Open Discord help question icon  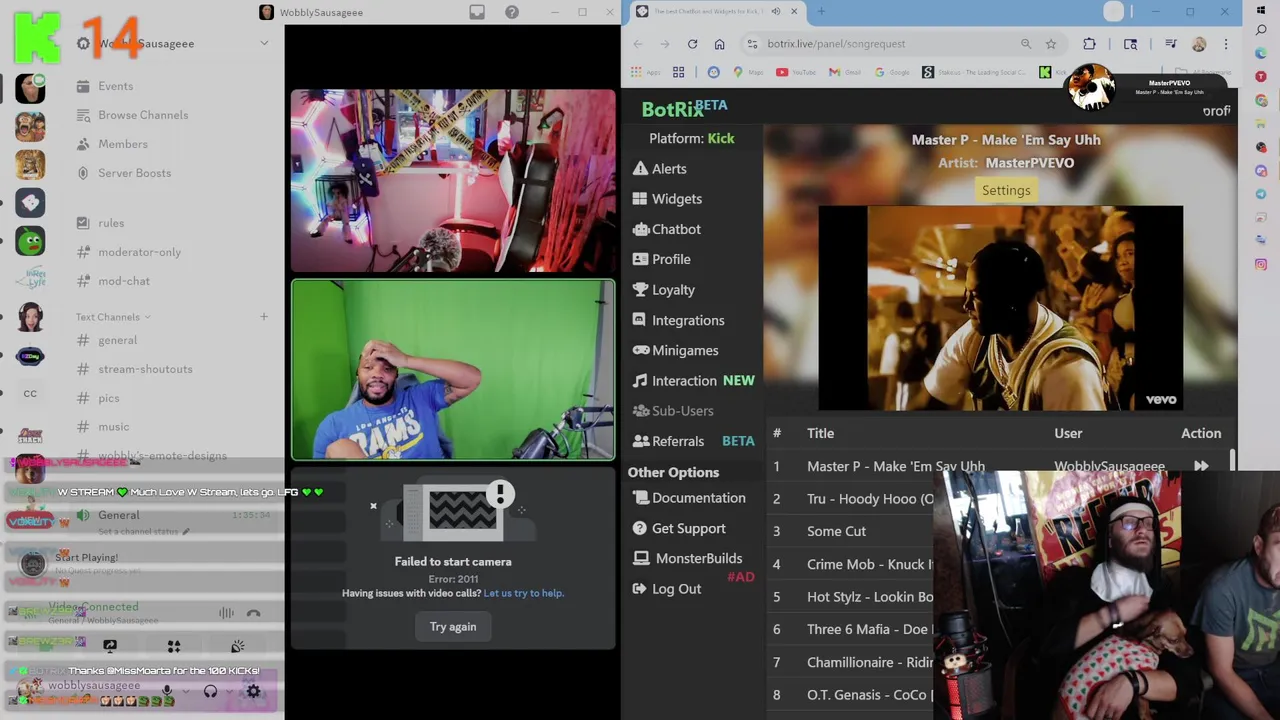(512, 12)
